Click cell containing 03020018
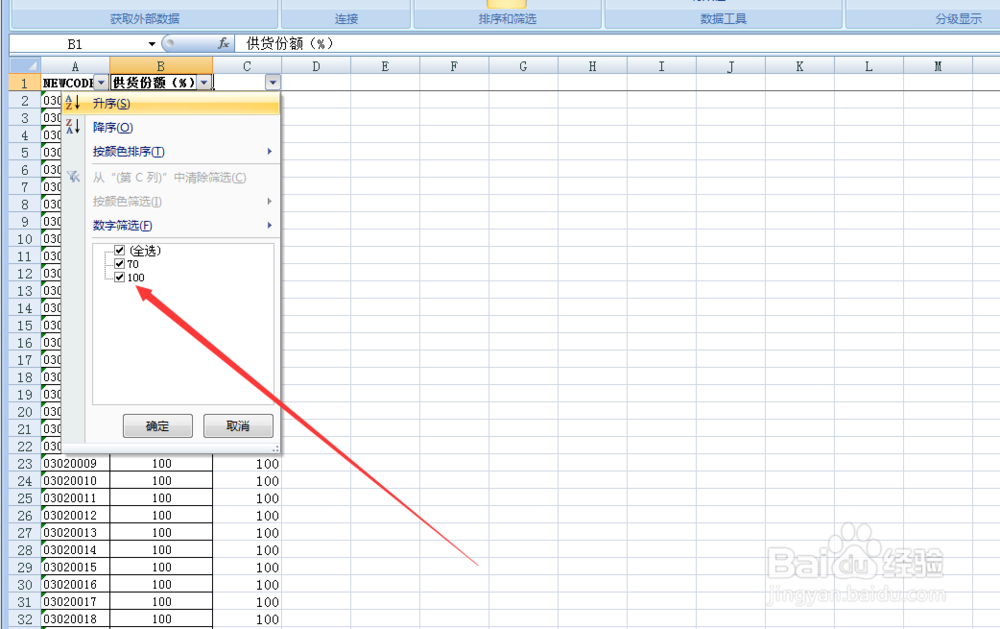This screenshot has height=629, width=1000. [75, 619]
